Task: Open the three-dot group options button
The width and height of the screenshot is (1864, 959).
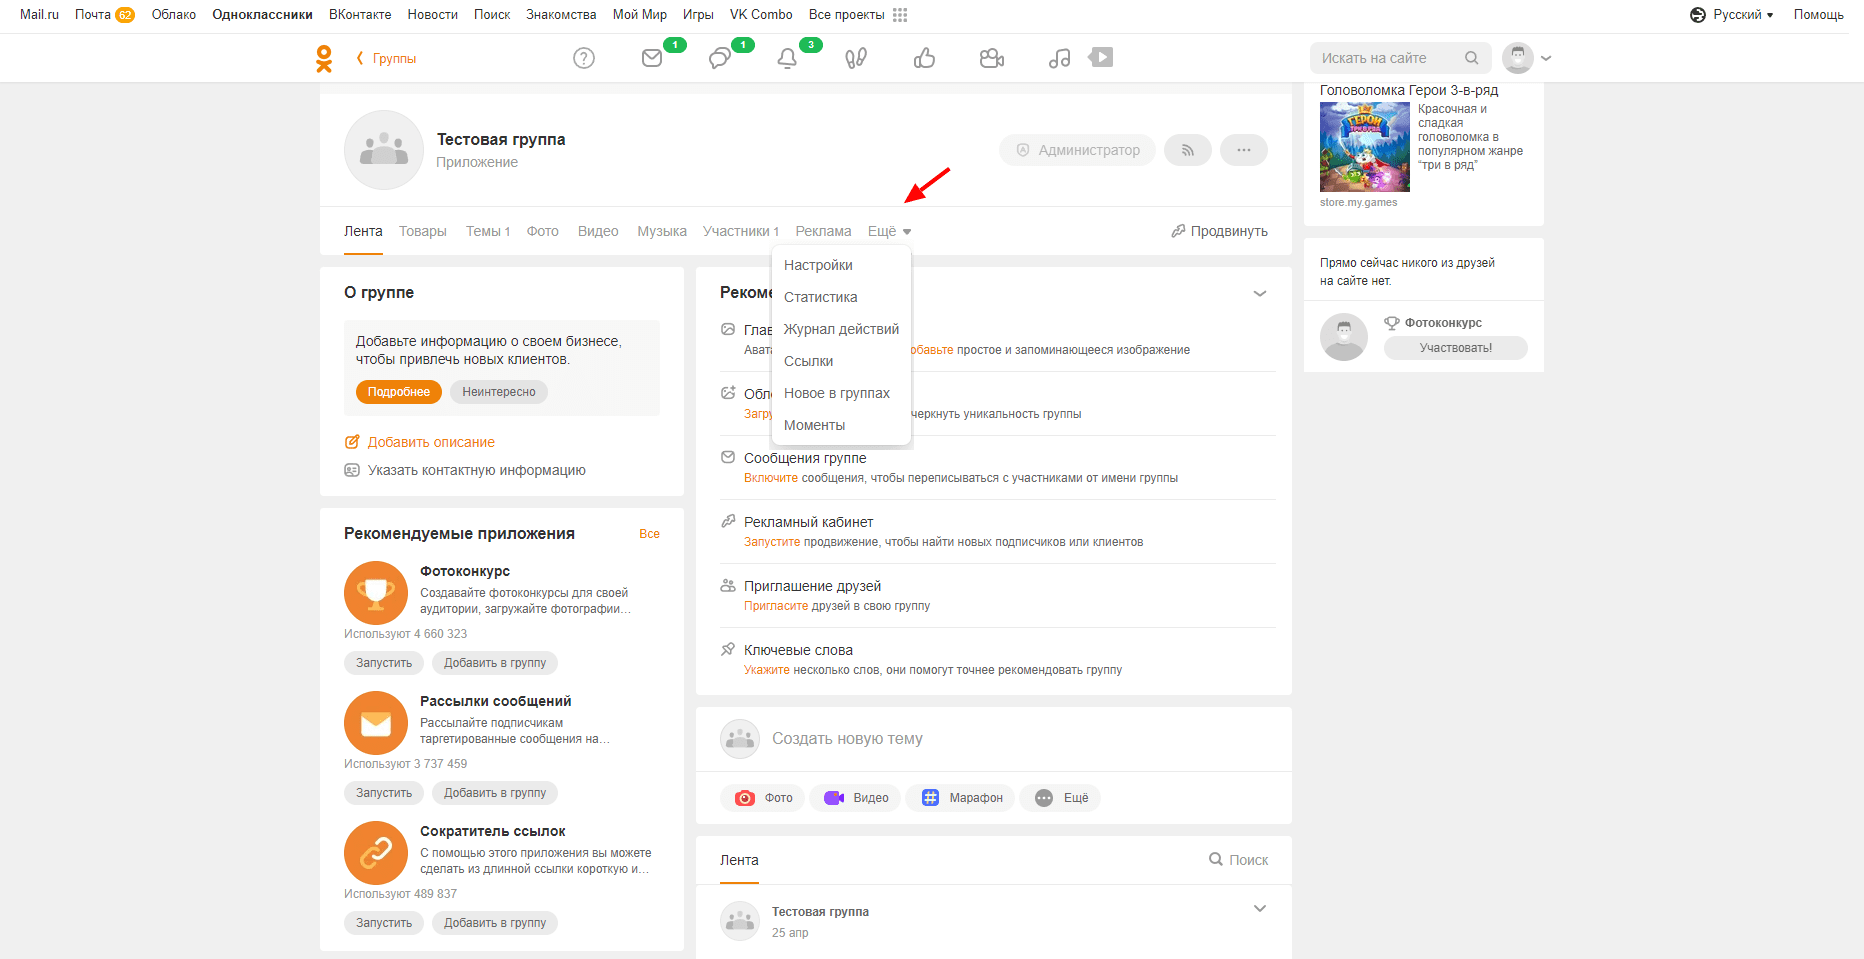Action: point(1243,150)
